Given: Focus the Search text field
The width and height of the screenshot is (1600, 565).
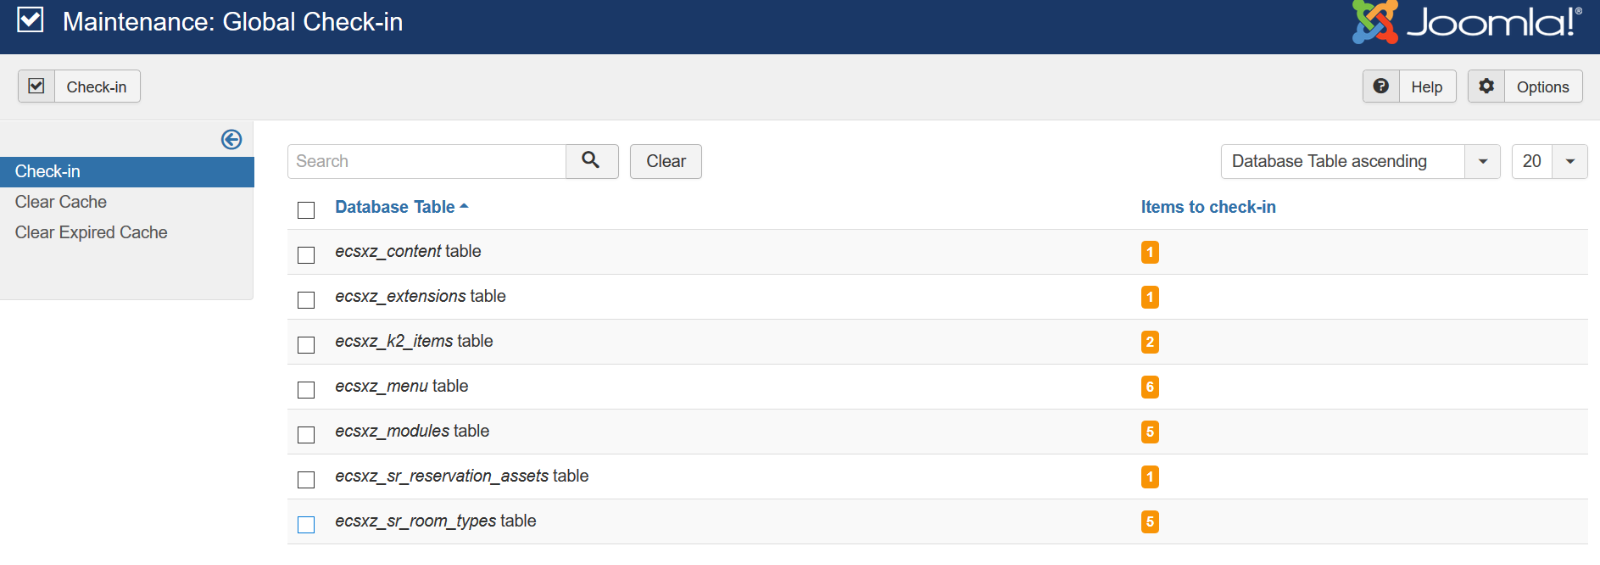Looking at the screenshot, I should pos(427,161).
